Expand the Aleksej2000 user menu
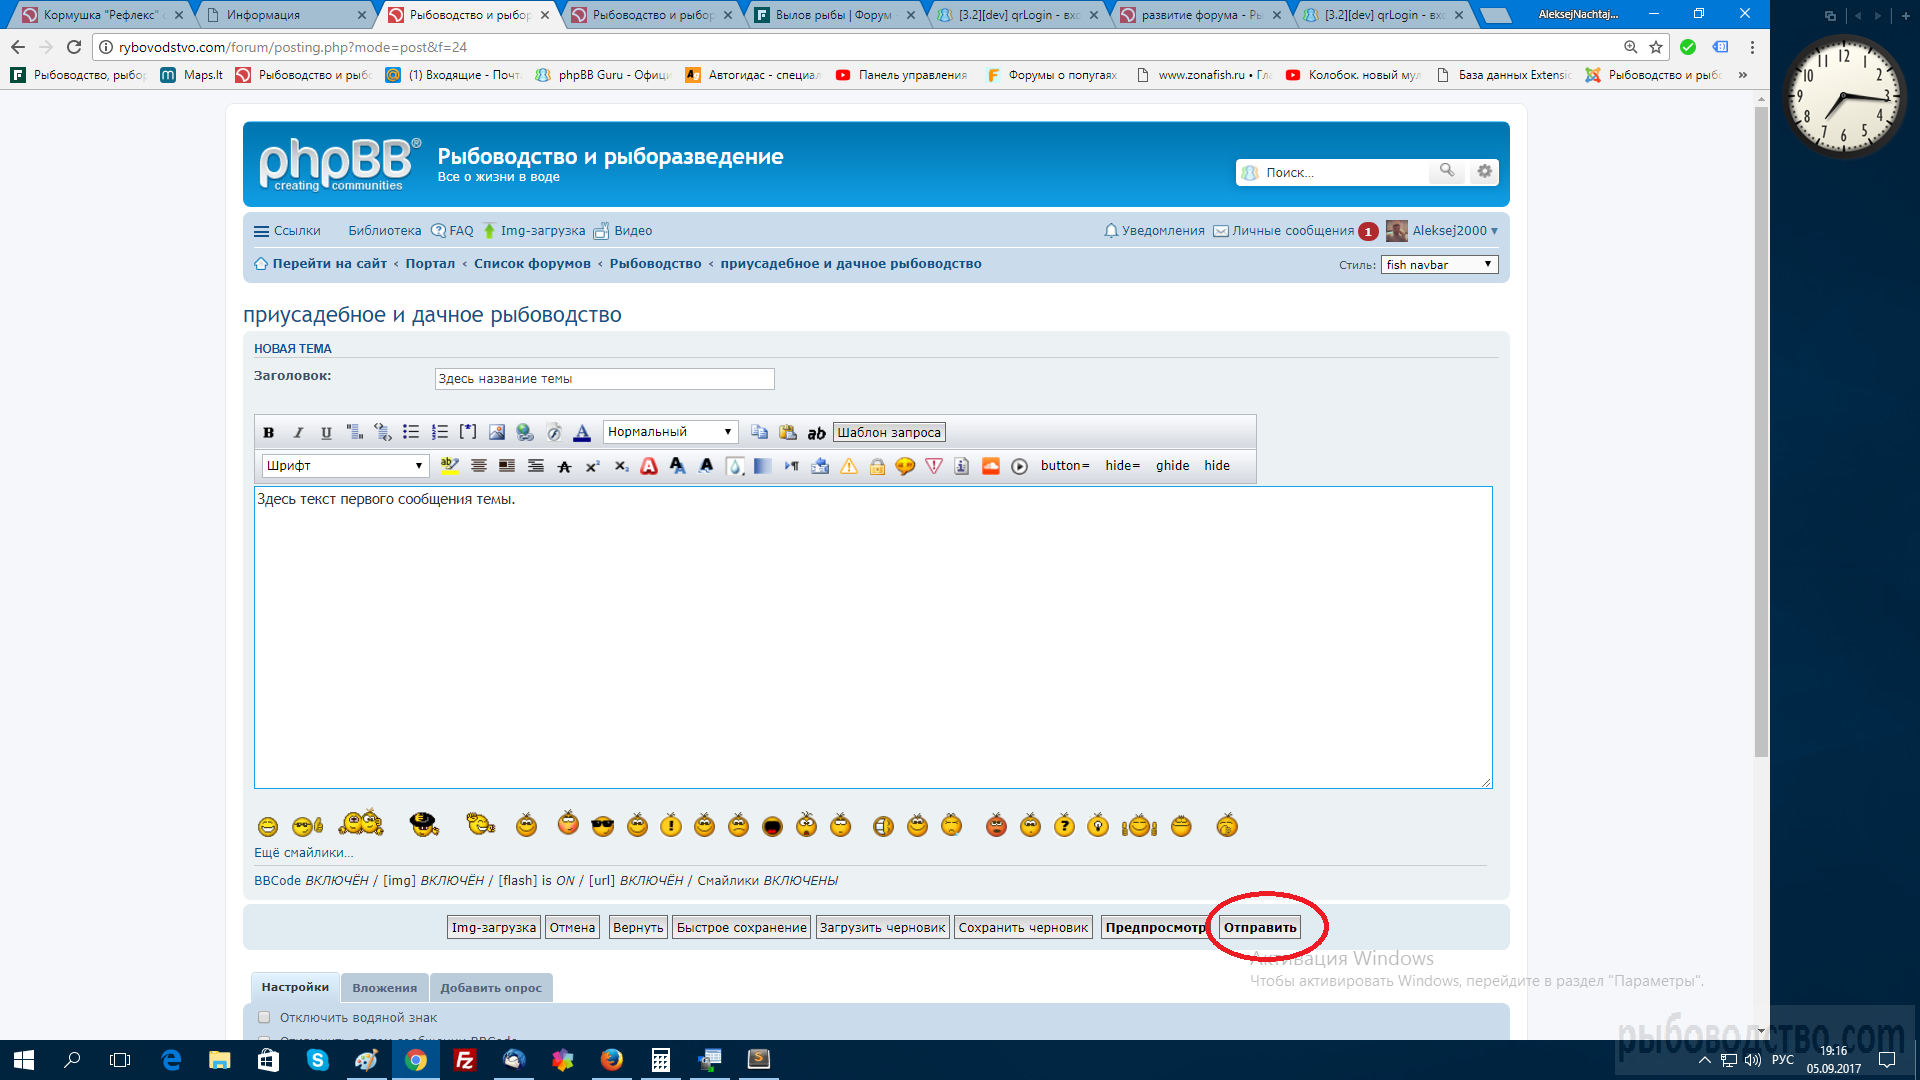 point(1442,231)
